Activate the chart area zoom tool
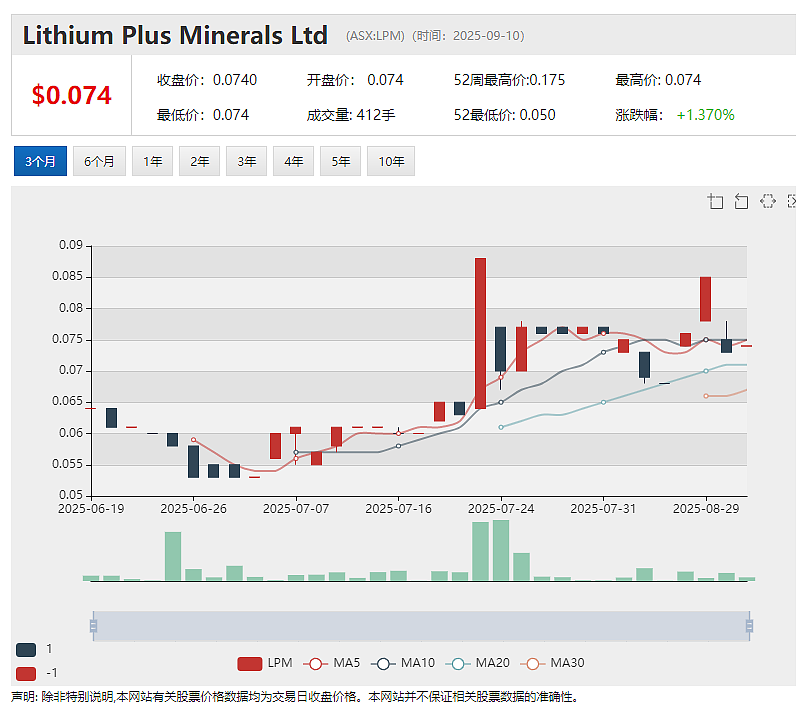The height and width of the screenshot is (728, 811). 715,201
